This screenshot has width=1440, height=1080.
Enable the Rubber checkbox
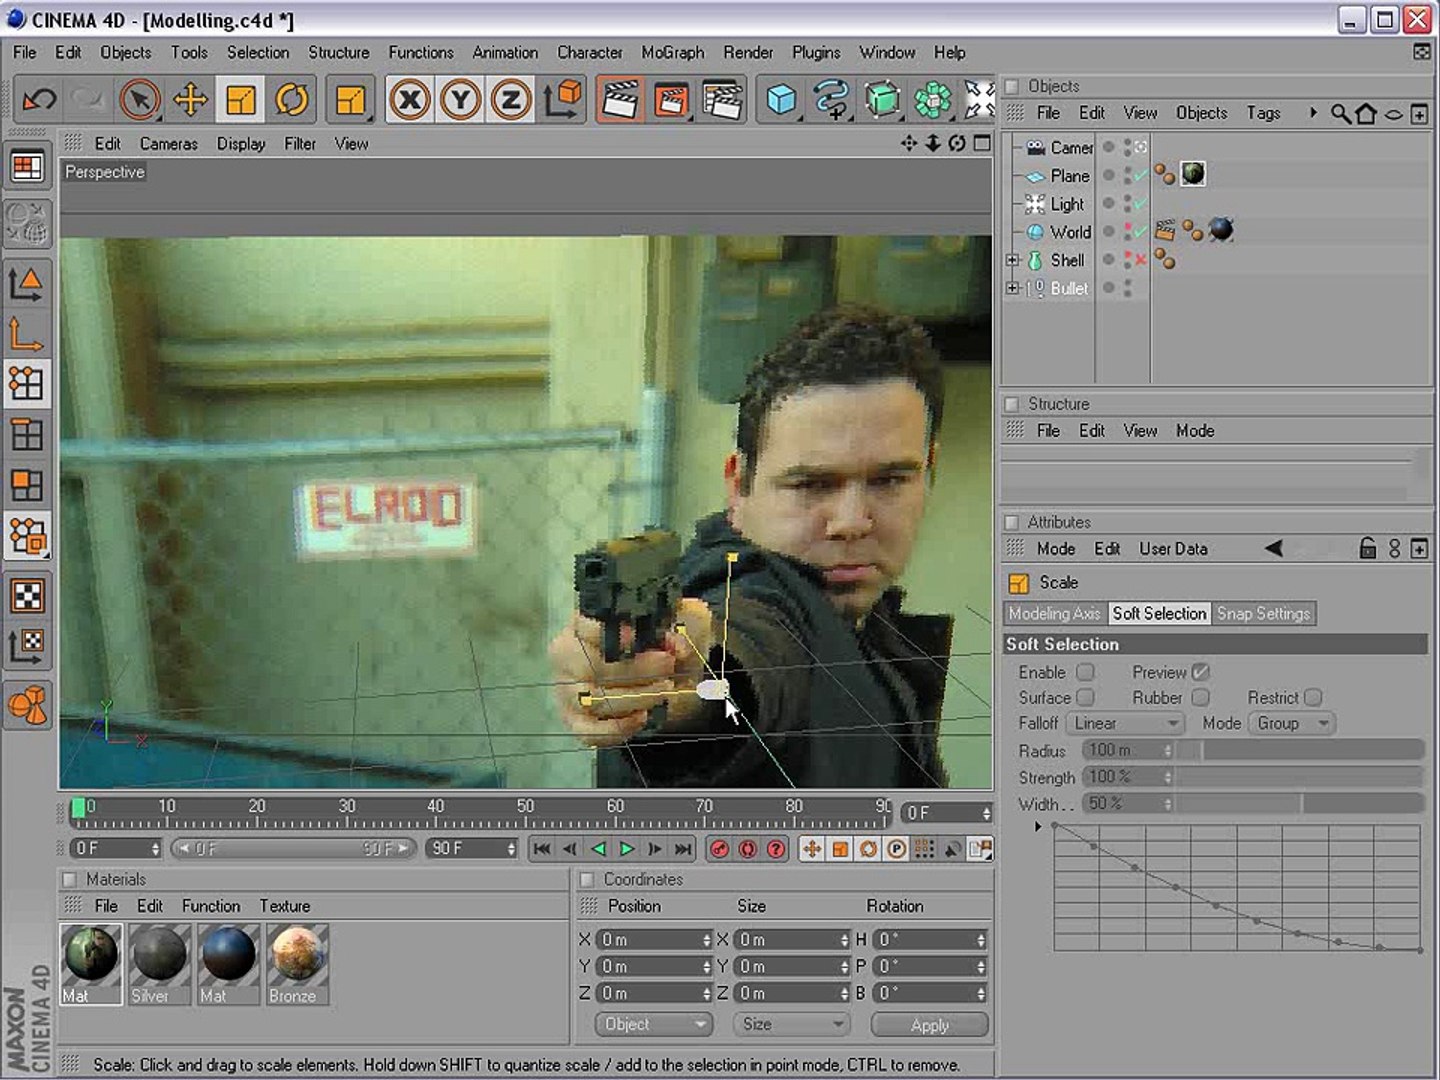point(1200,697)
